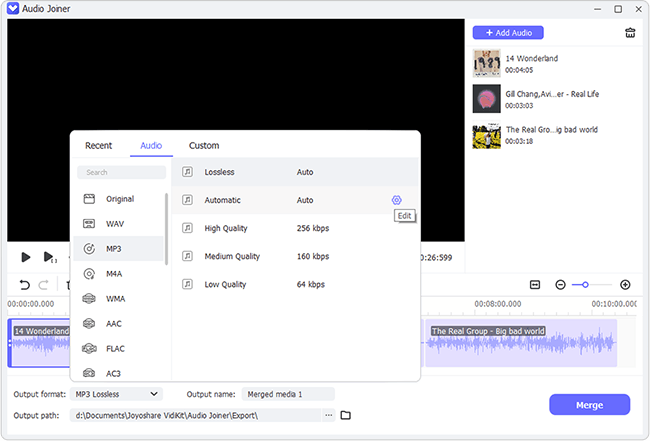Click the music note icon beside Low Quality
The image size is (650, 441).
tap(187, 284)
